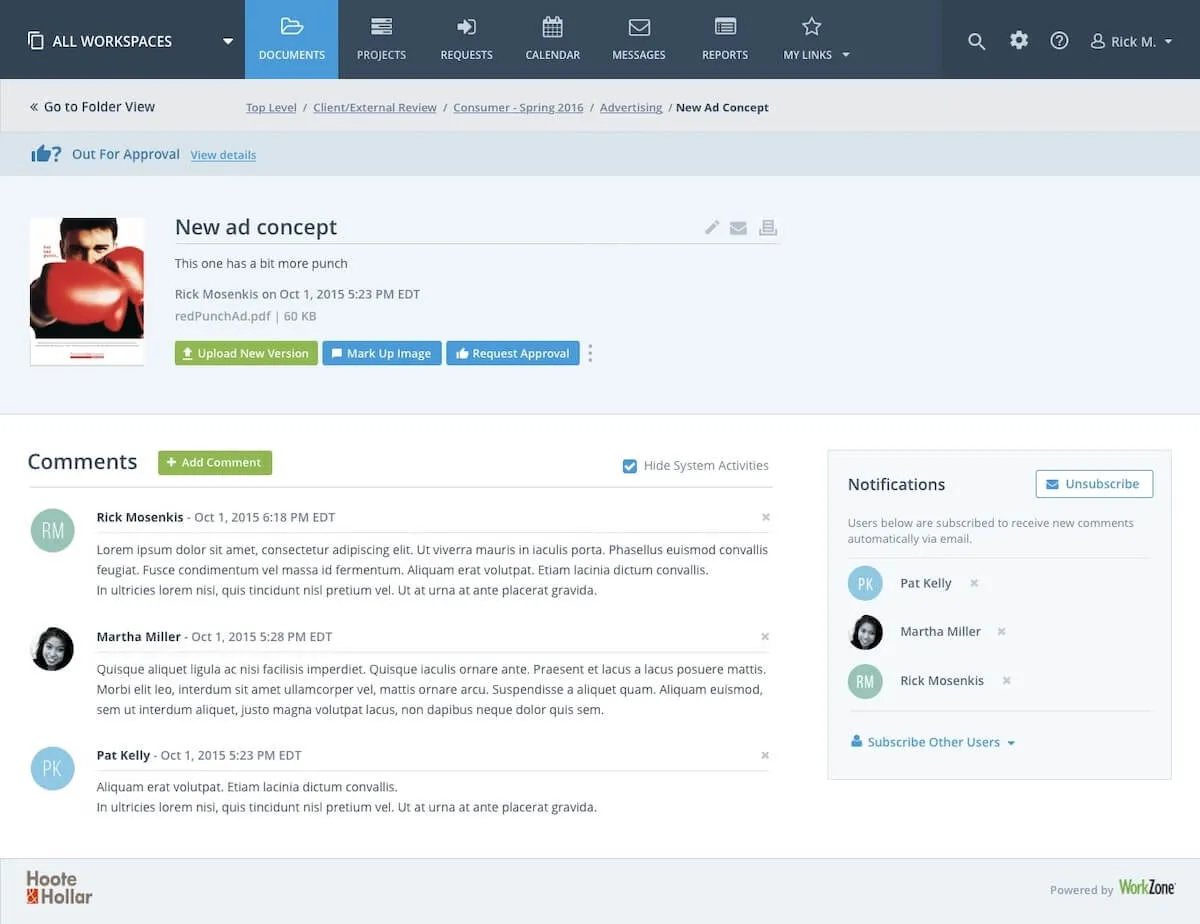Open the Rick M. user menu
This screenshot has width=1200, height=924.
click(x=1131, y=41)
